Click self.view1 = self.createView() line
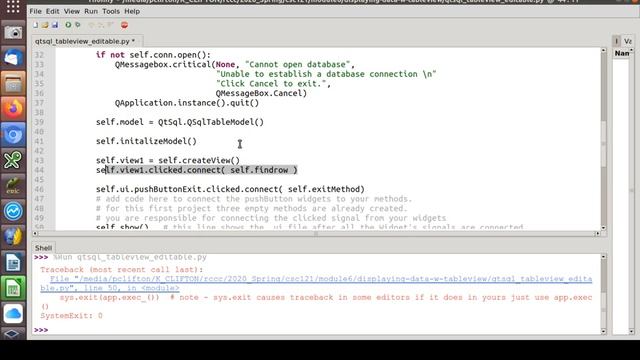This screenshot has height=360, width=640. tap(168, 160)
